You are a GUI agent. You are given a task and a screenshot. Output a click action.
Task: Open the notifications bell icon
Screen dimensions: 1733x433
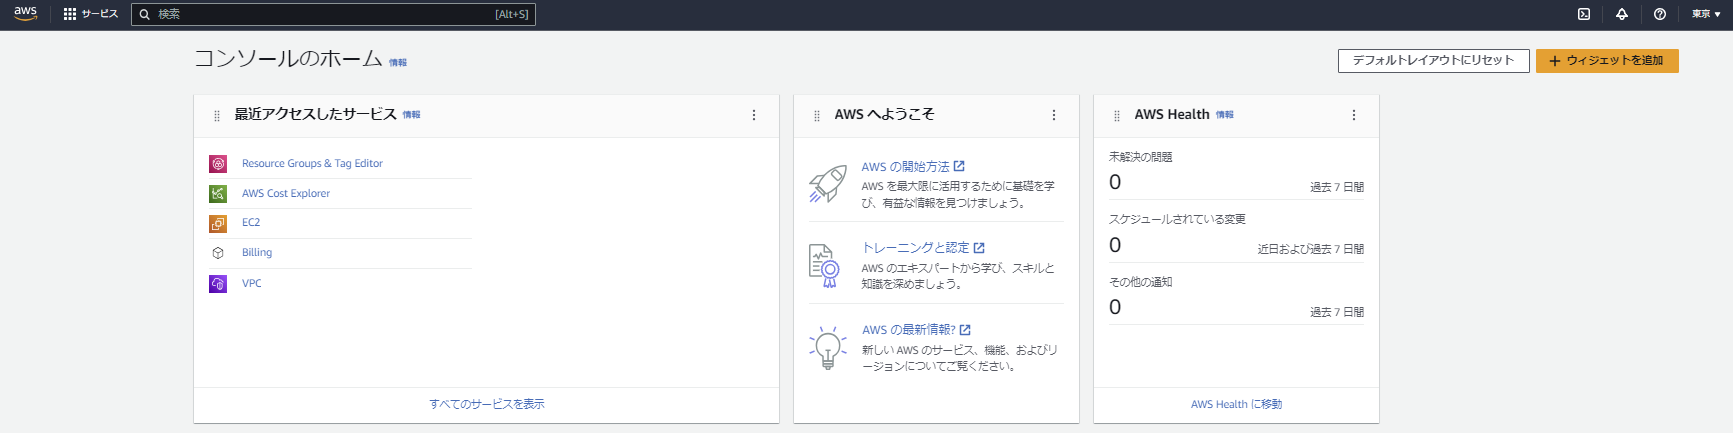(x=1622, y=14)
